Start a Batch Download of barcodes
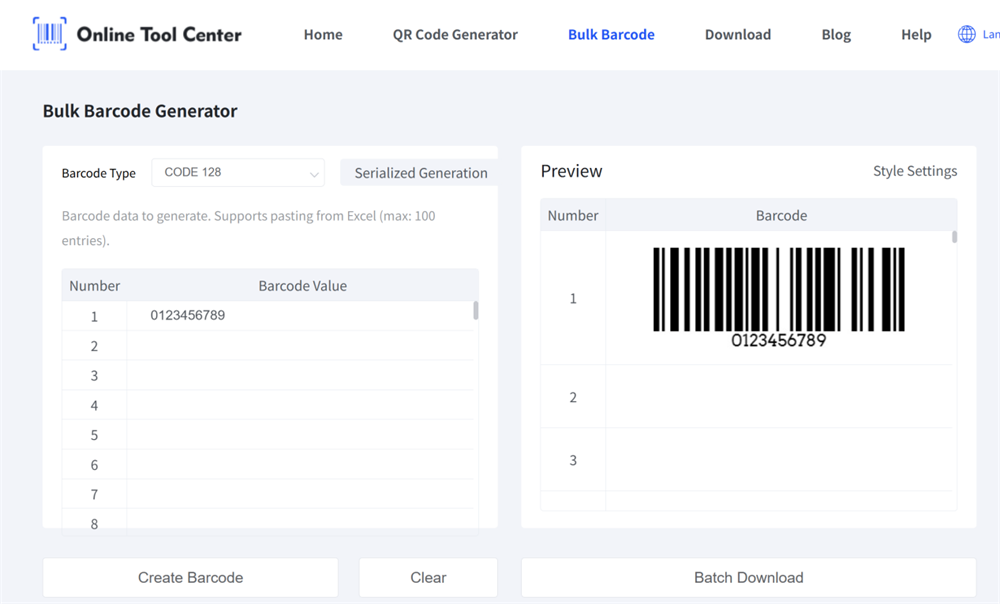This screenshot has width=1000, height=604. 748,577
